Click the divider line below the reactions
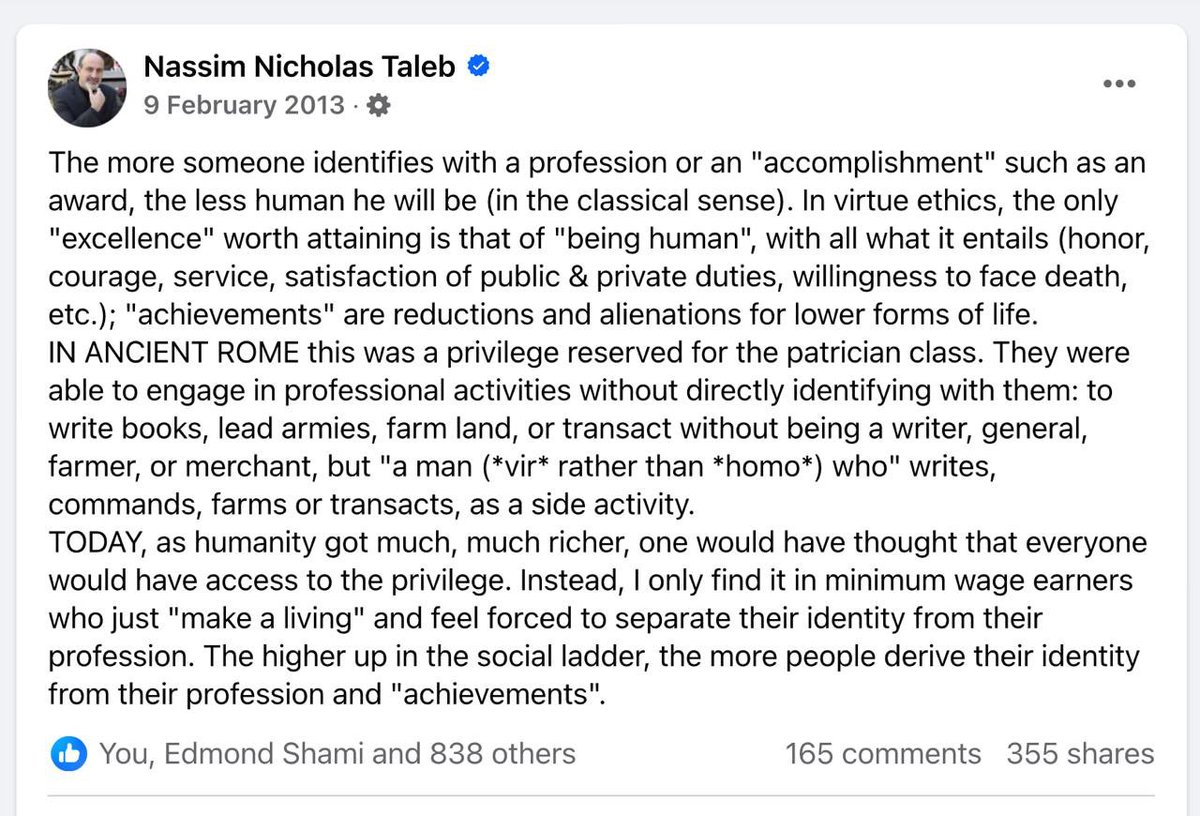The height and width of the screenshot is (816, 1200). tap(600, 797)
